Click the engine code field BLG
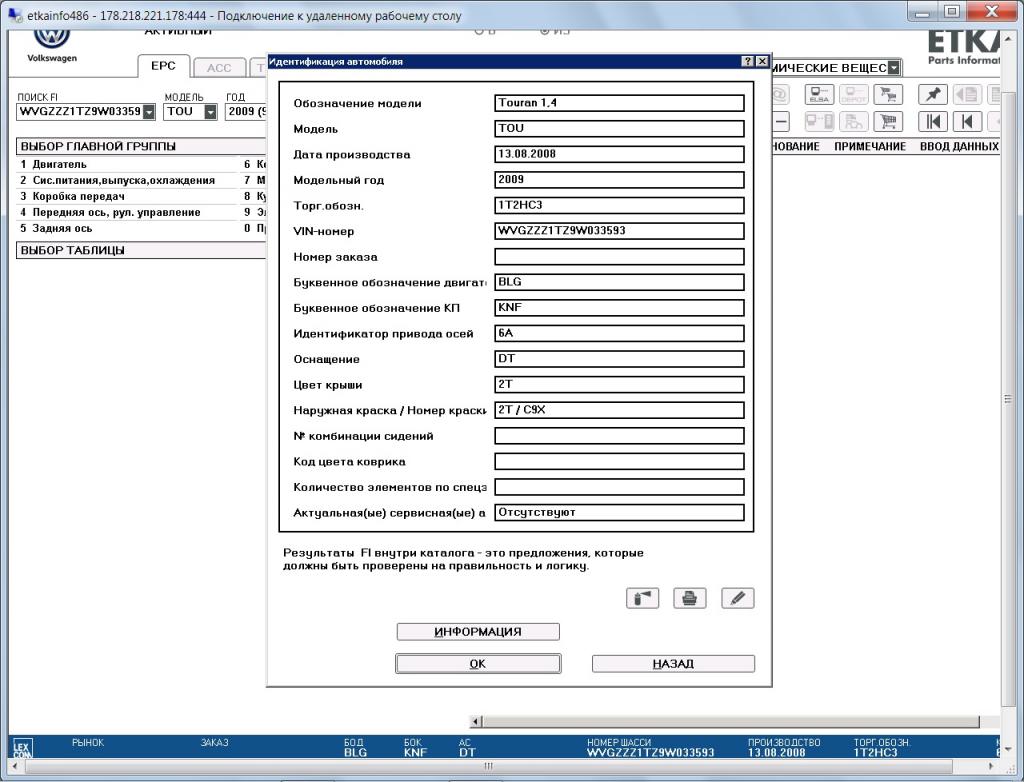This screenshot has width=1024, height=782. click(619, 282)
